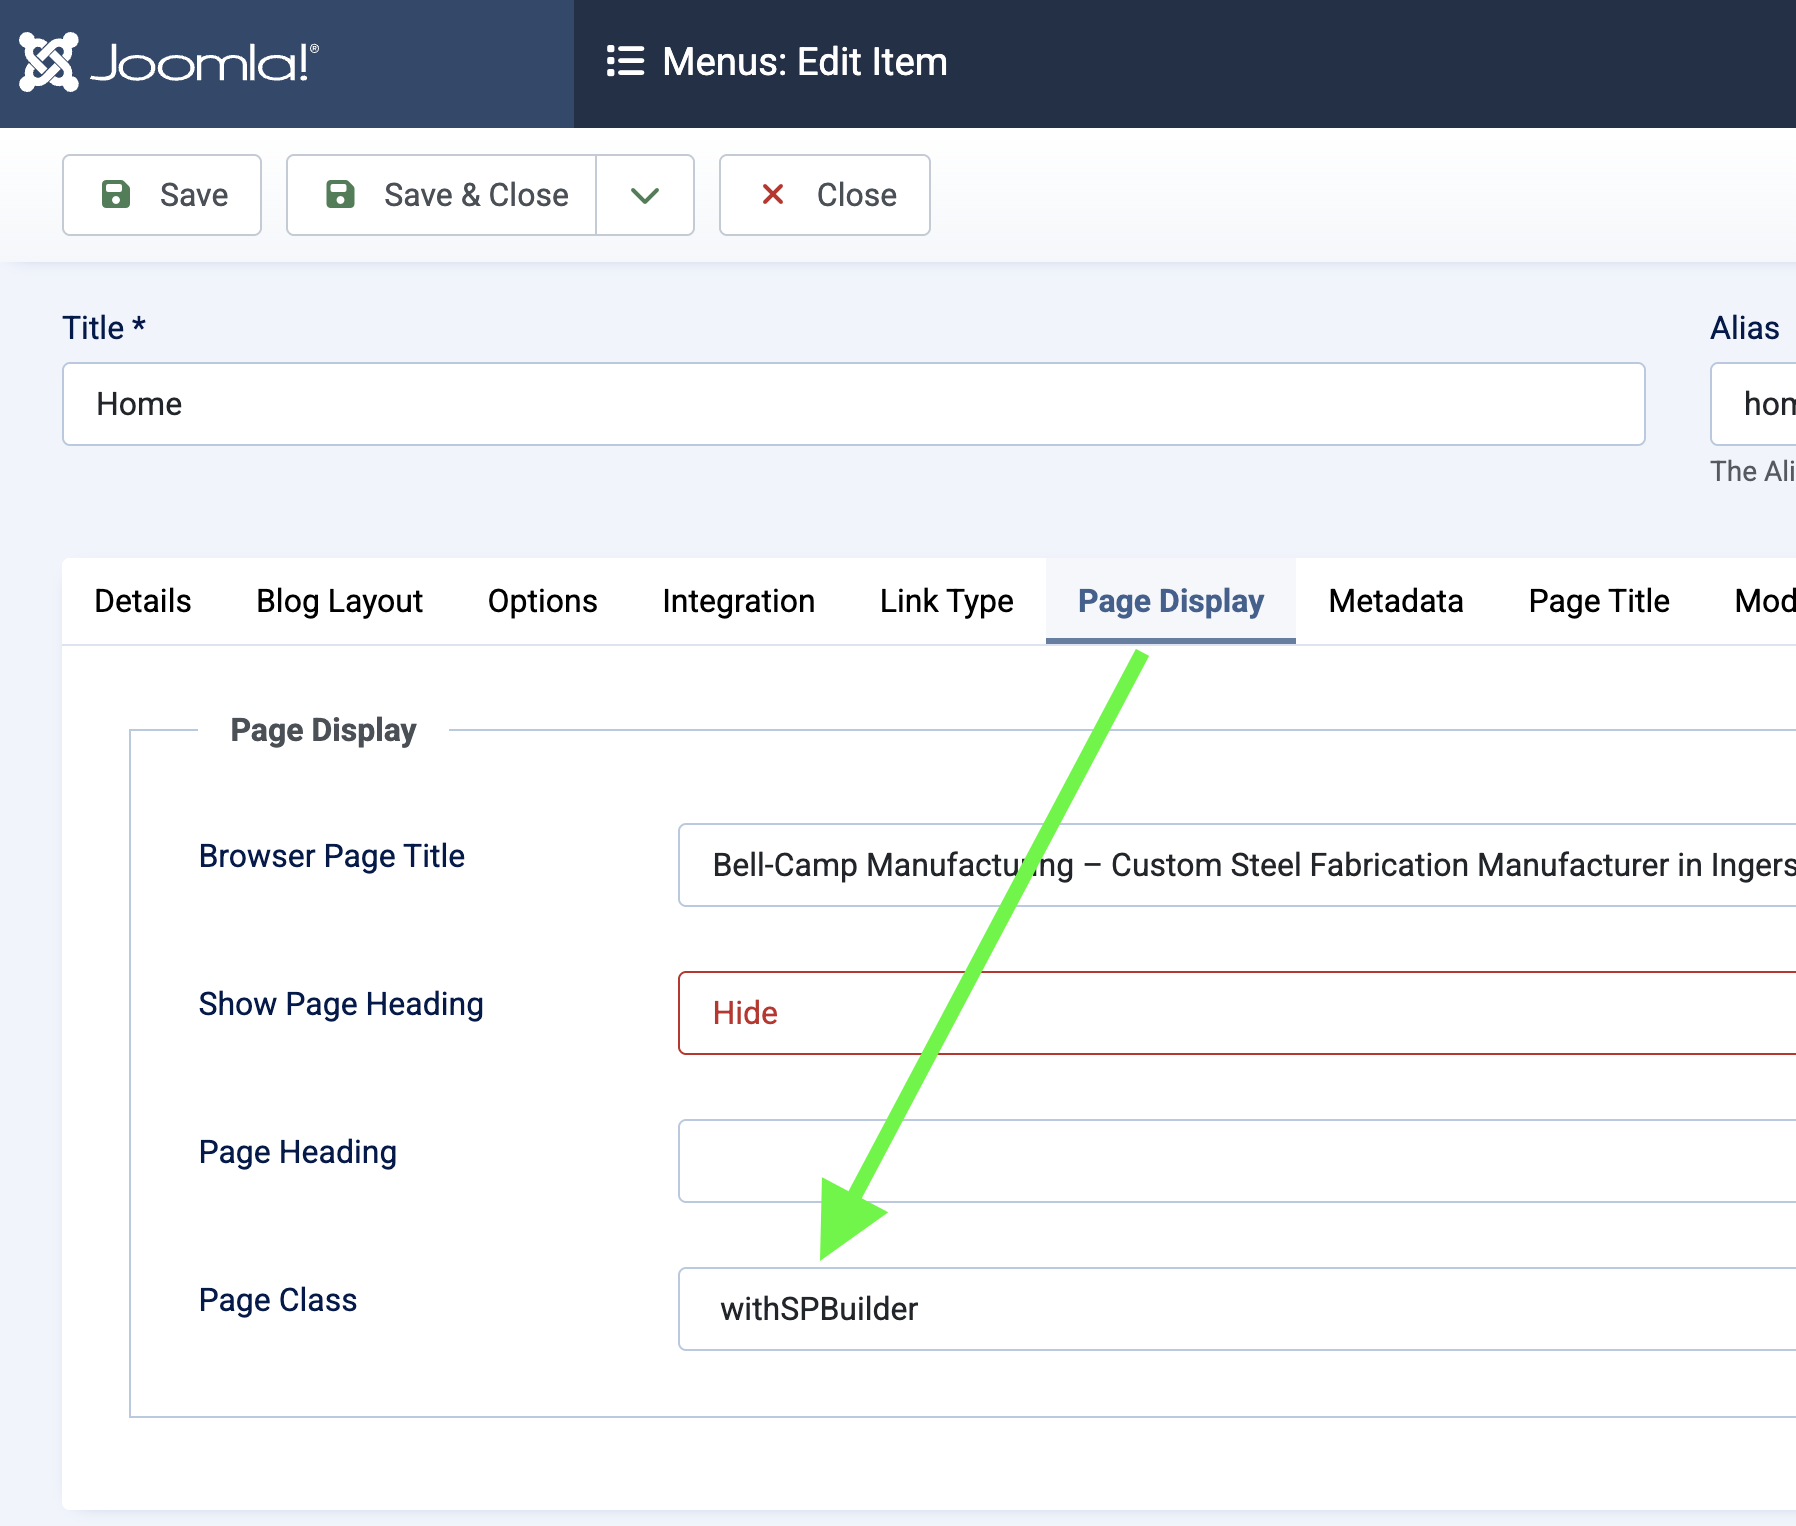This screenshot has height=1526, width=1796.
Task: Click the floppy disk icon on Save & Close
Action: (340, 194)
